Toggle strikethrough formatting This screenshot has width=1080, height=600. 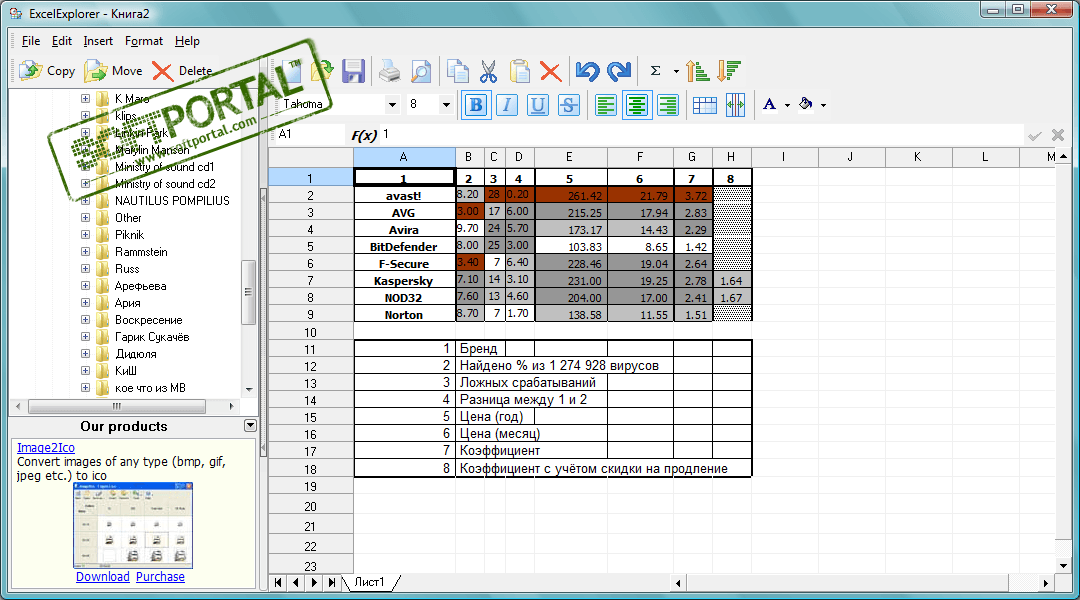pyautogui.click(x=568, y=105)
